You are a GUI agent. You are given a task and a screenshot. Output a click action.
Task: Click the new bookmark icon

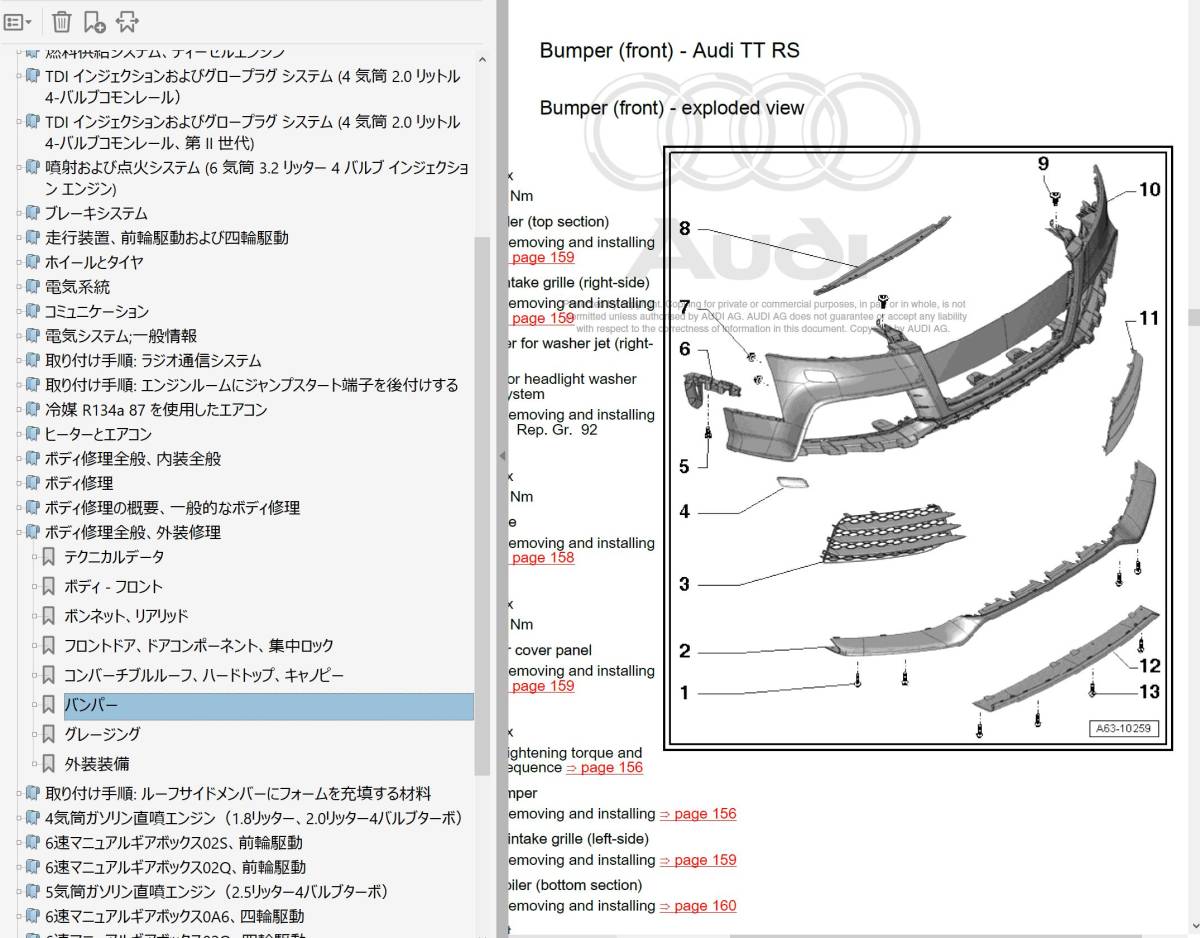coord(95,21)
